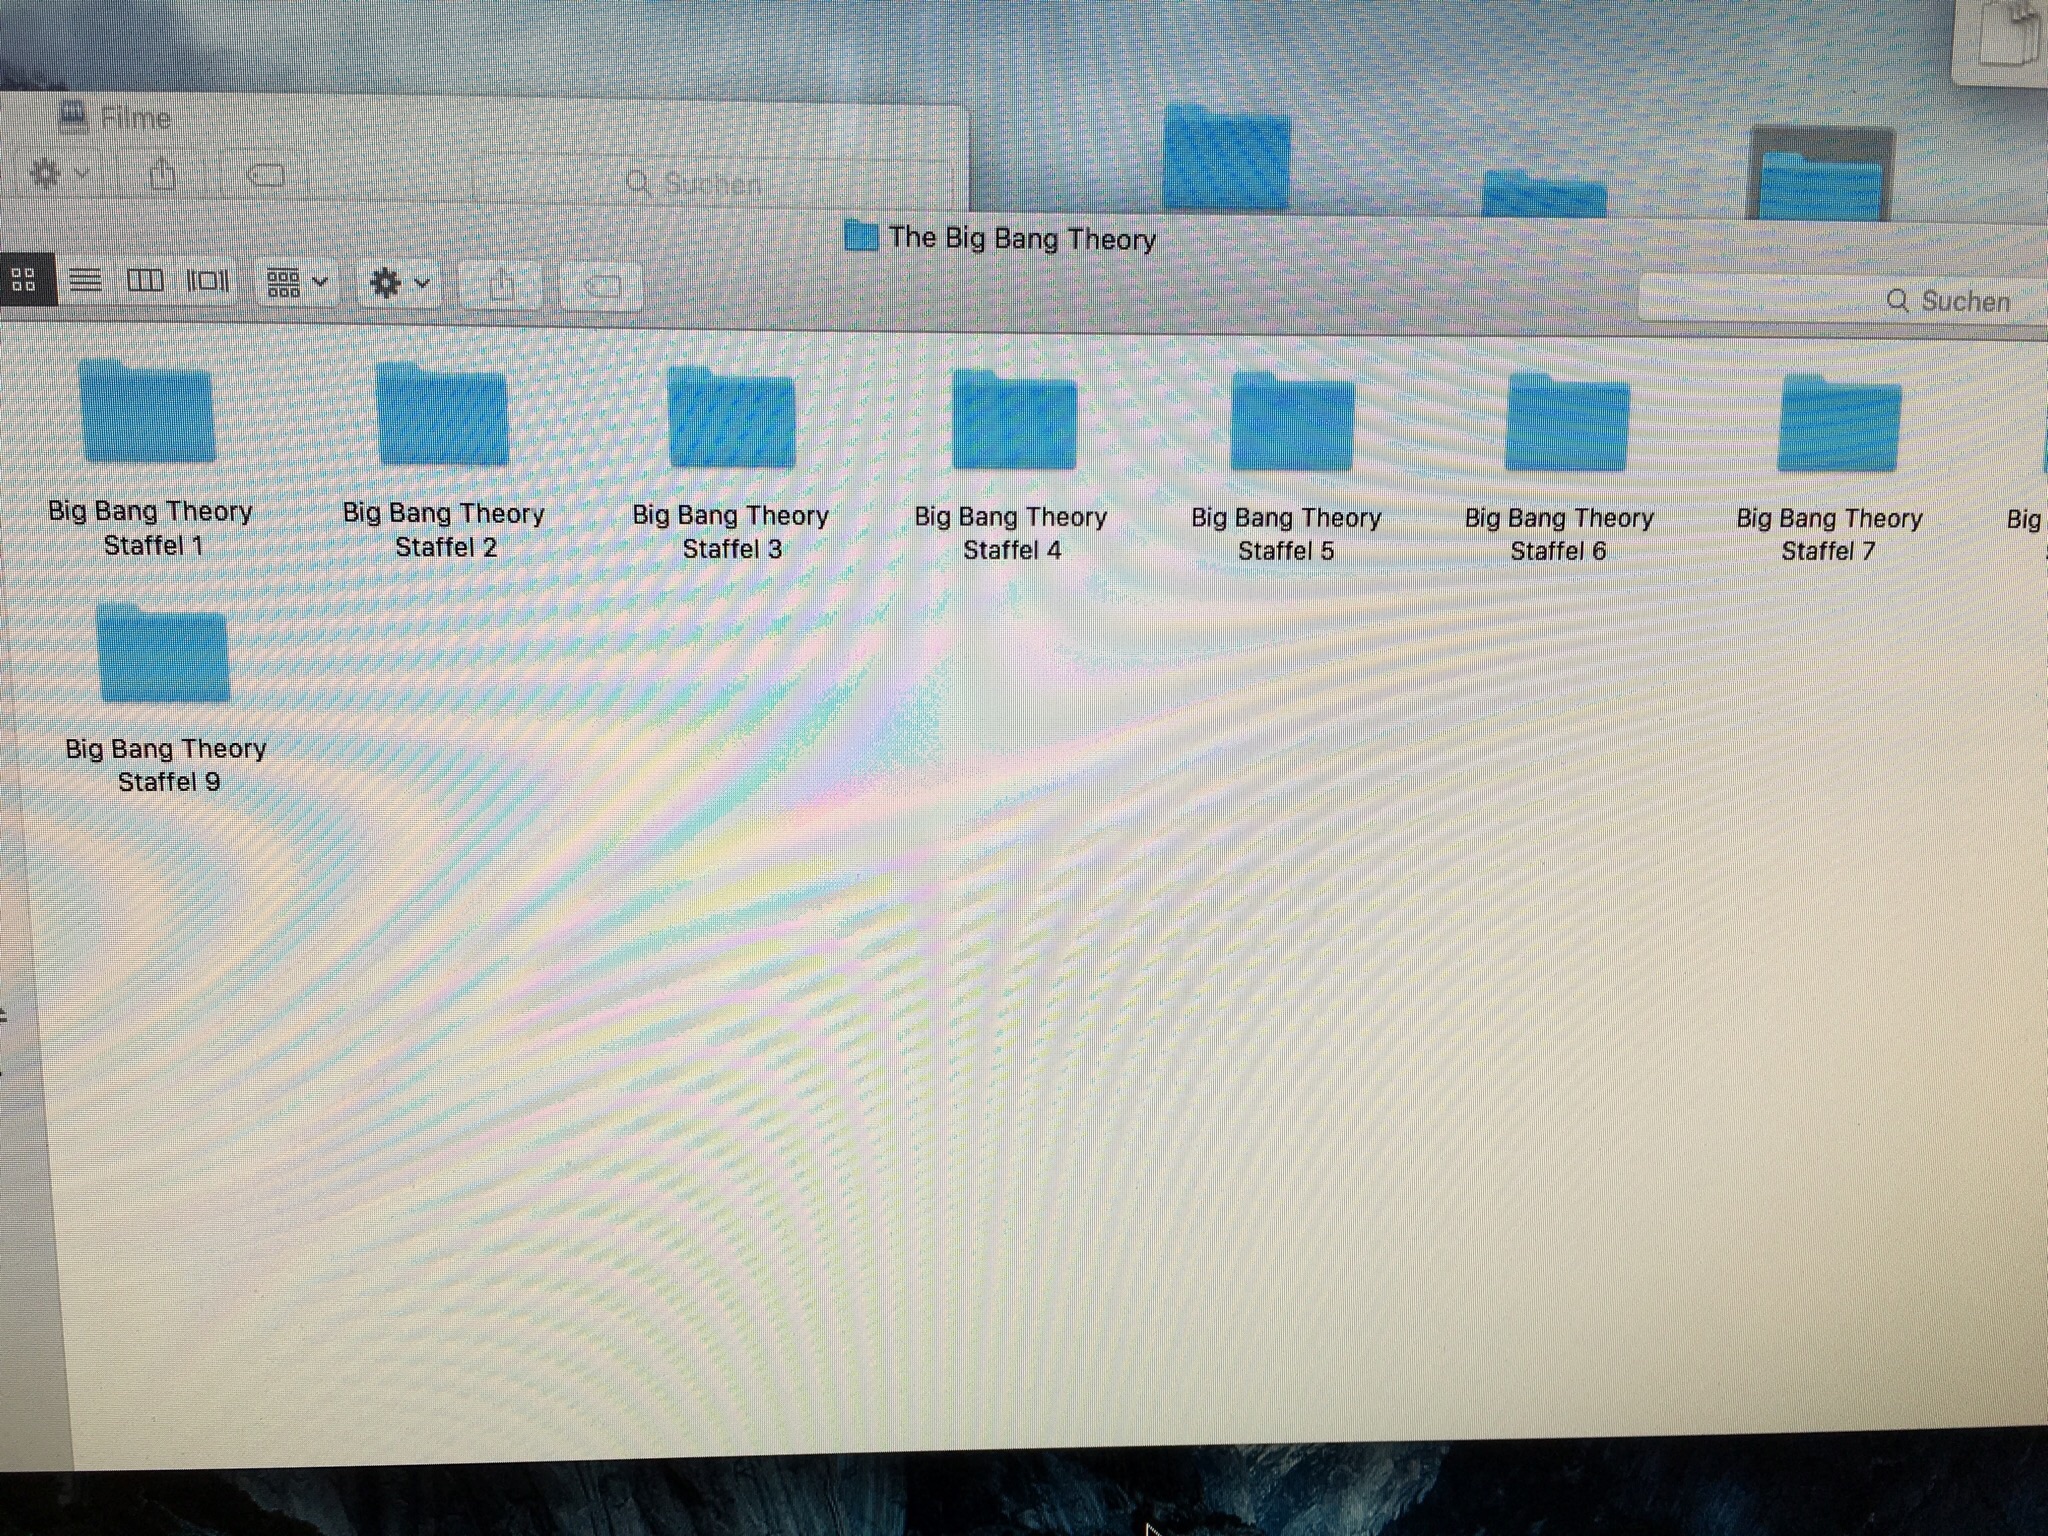The image size is (2048, 1536).
Task: Click the Filme window title drive icon
Action: [x=73, y=117]
